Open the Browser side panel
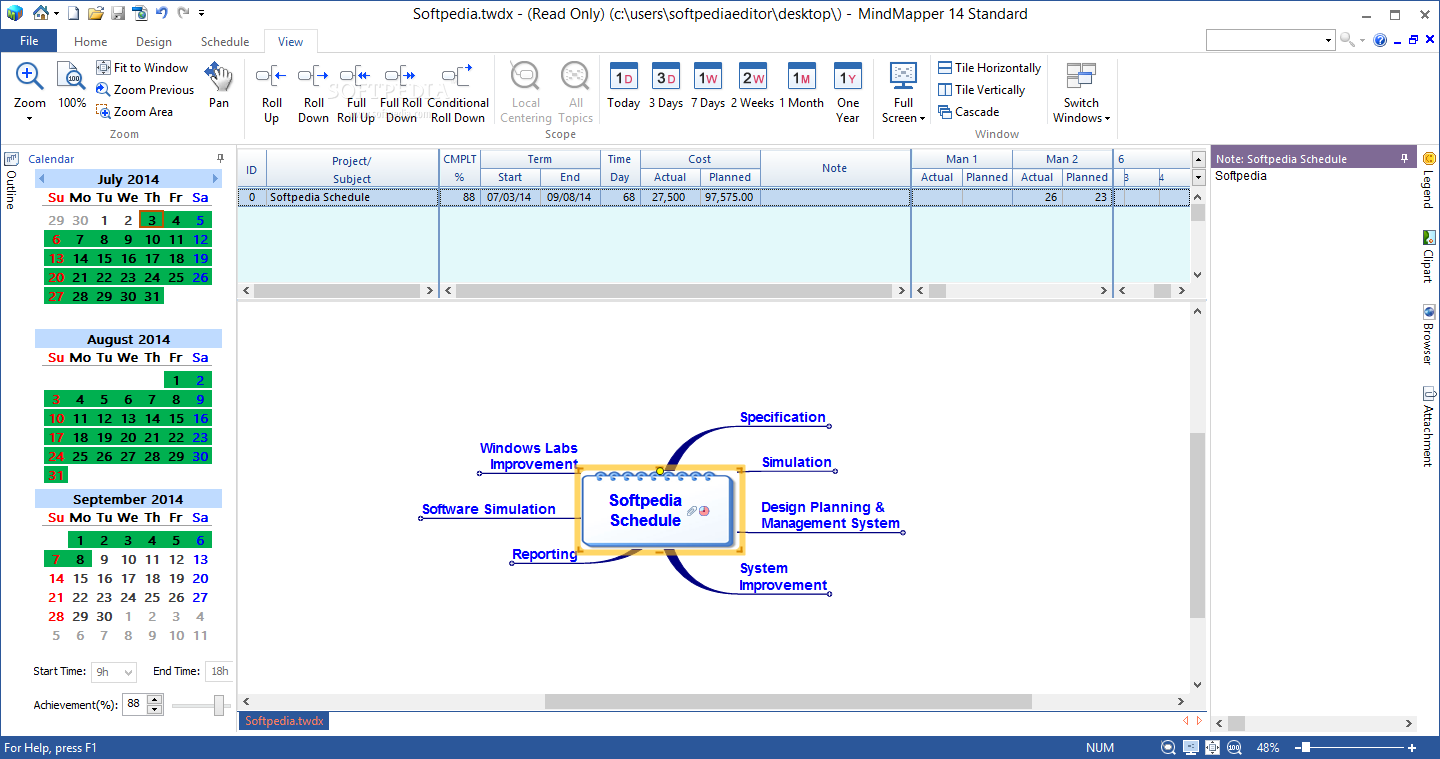Viewport: 1440px width, 759px height. tap(1428, 335)
